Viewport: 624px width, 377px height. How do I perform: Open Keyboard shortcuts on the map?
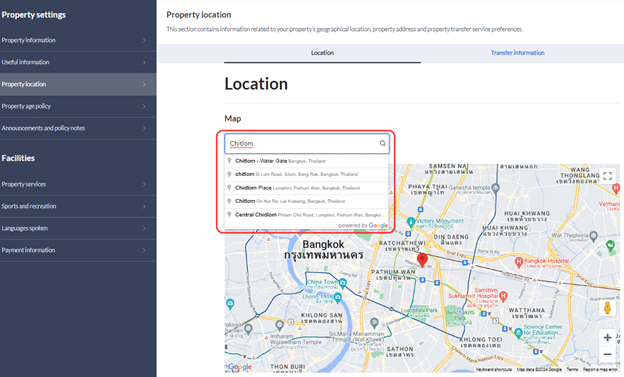point(493,369)
